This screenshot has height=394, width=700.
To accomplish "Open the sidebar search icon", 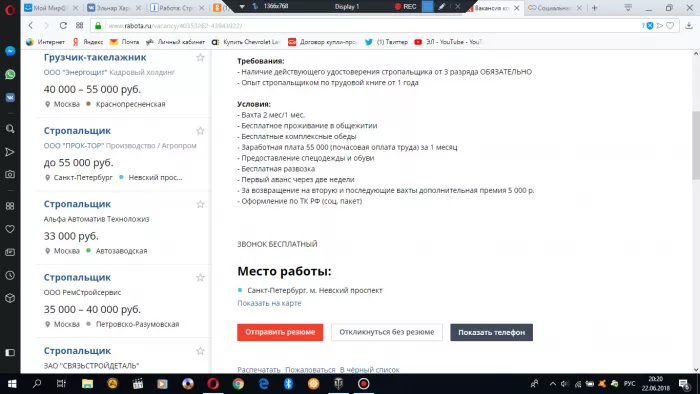I will click(x=10, y=129).
